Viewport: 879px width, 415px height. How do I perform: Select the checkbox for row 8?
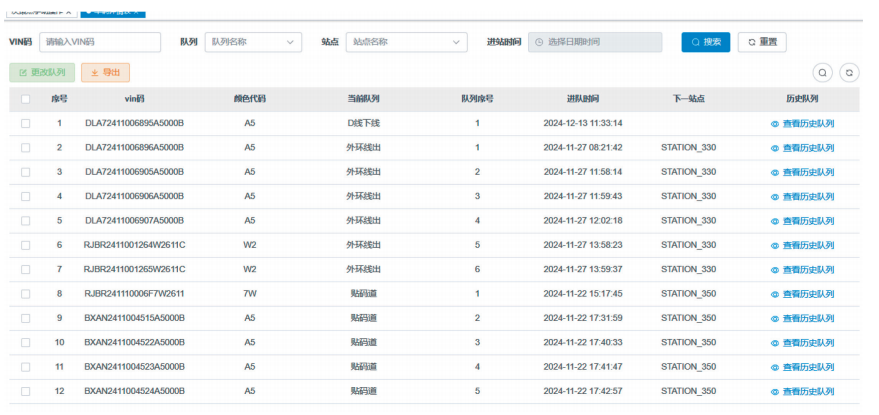(26, 294)
